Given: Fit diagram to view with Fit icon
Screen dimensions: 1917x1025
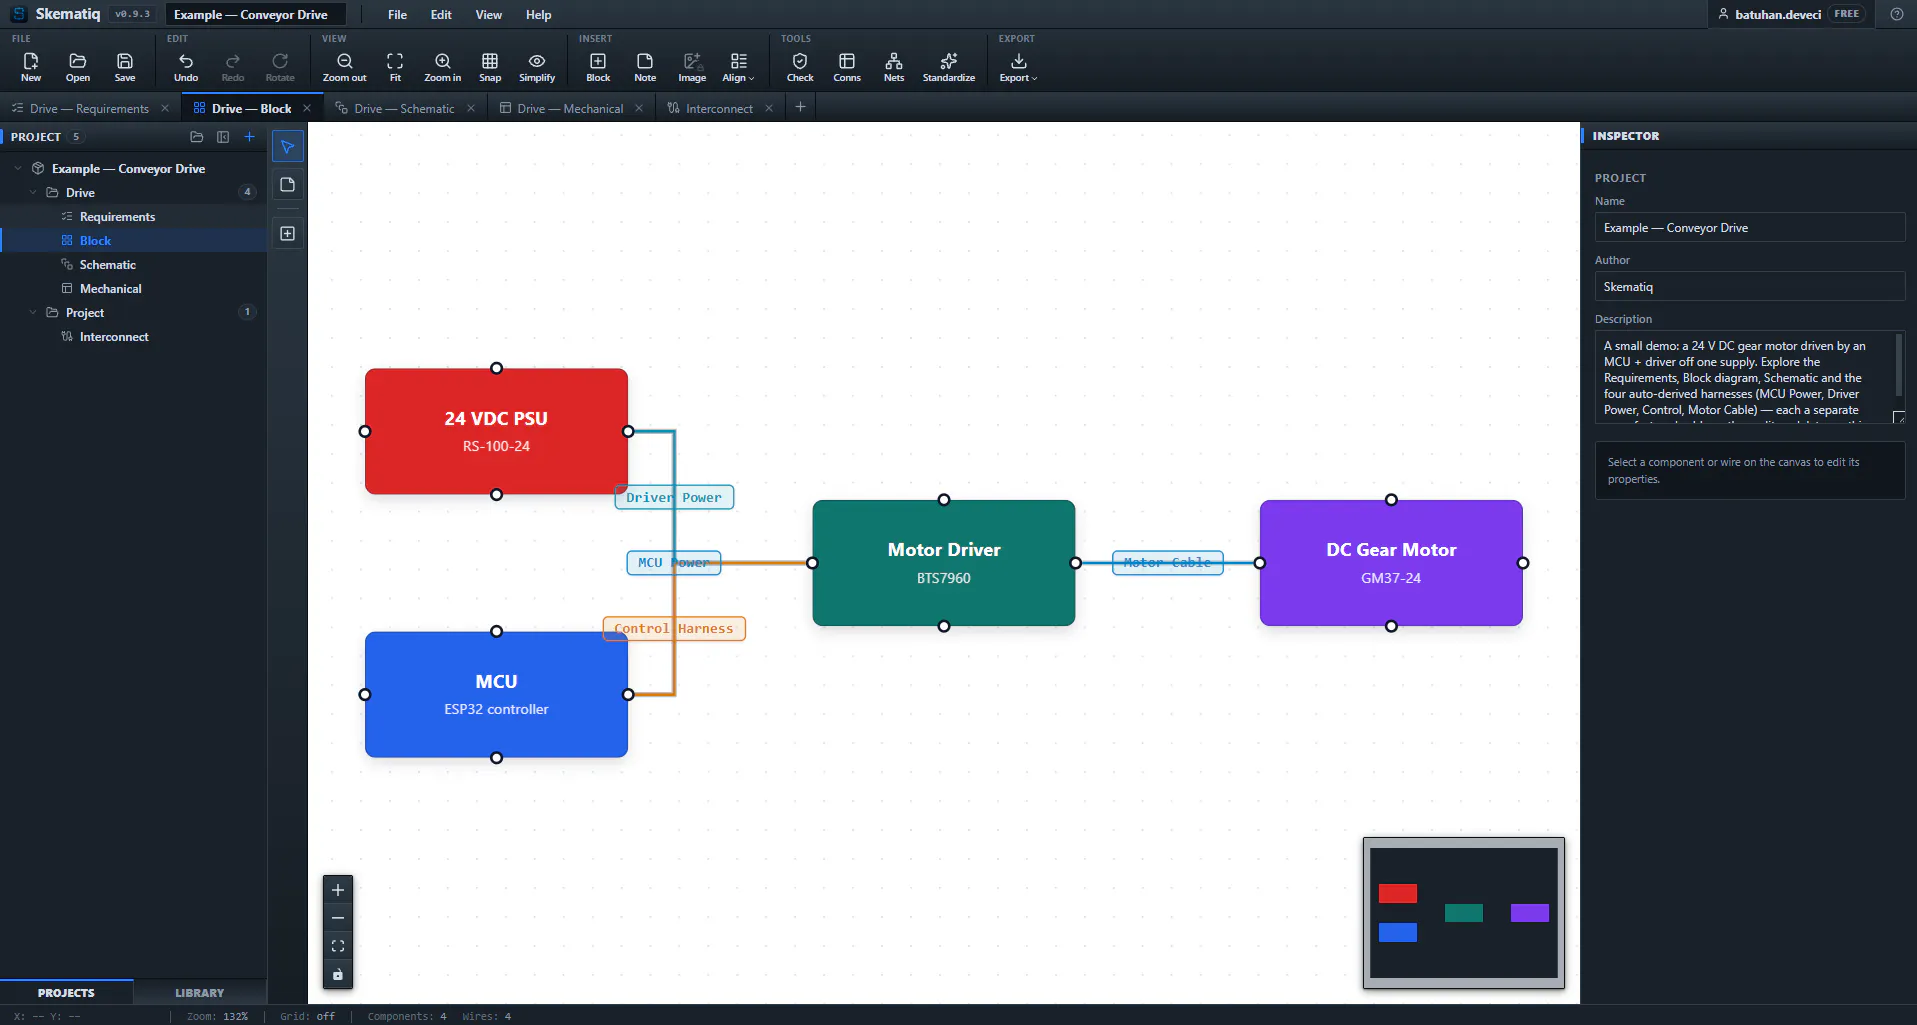Looking at the screenshot, I should (395, 67).
